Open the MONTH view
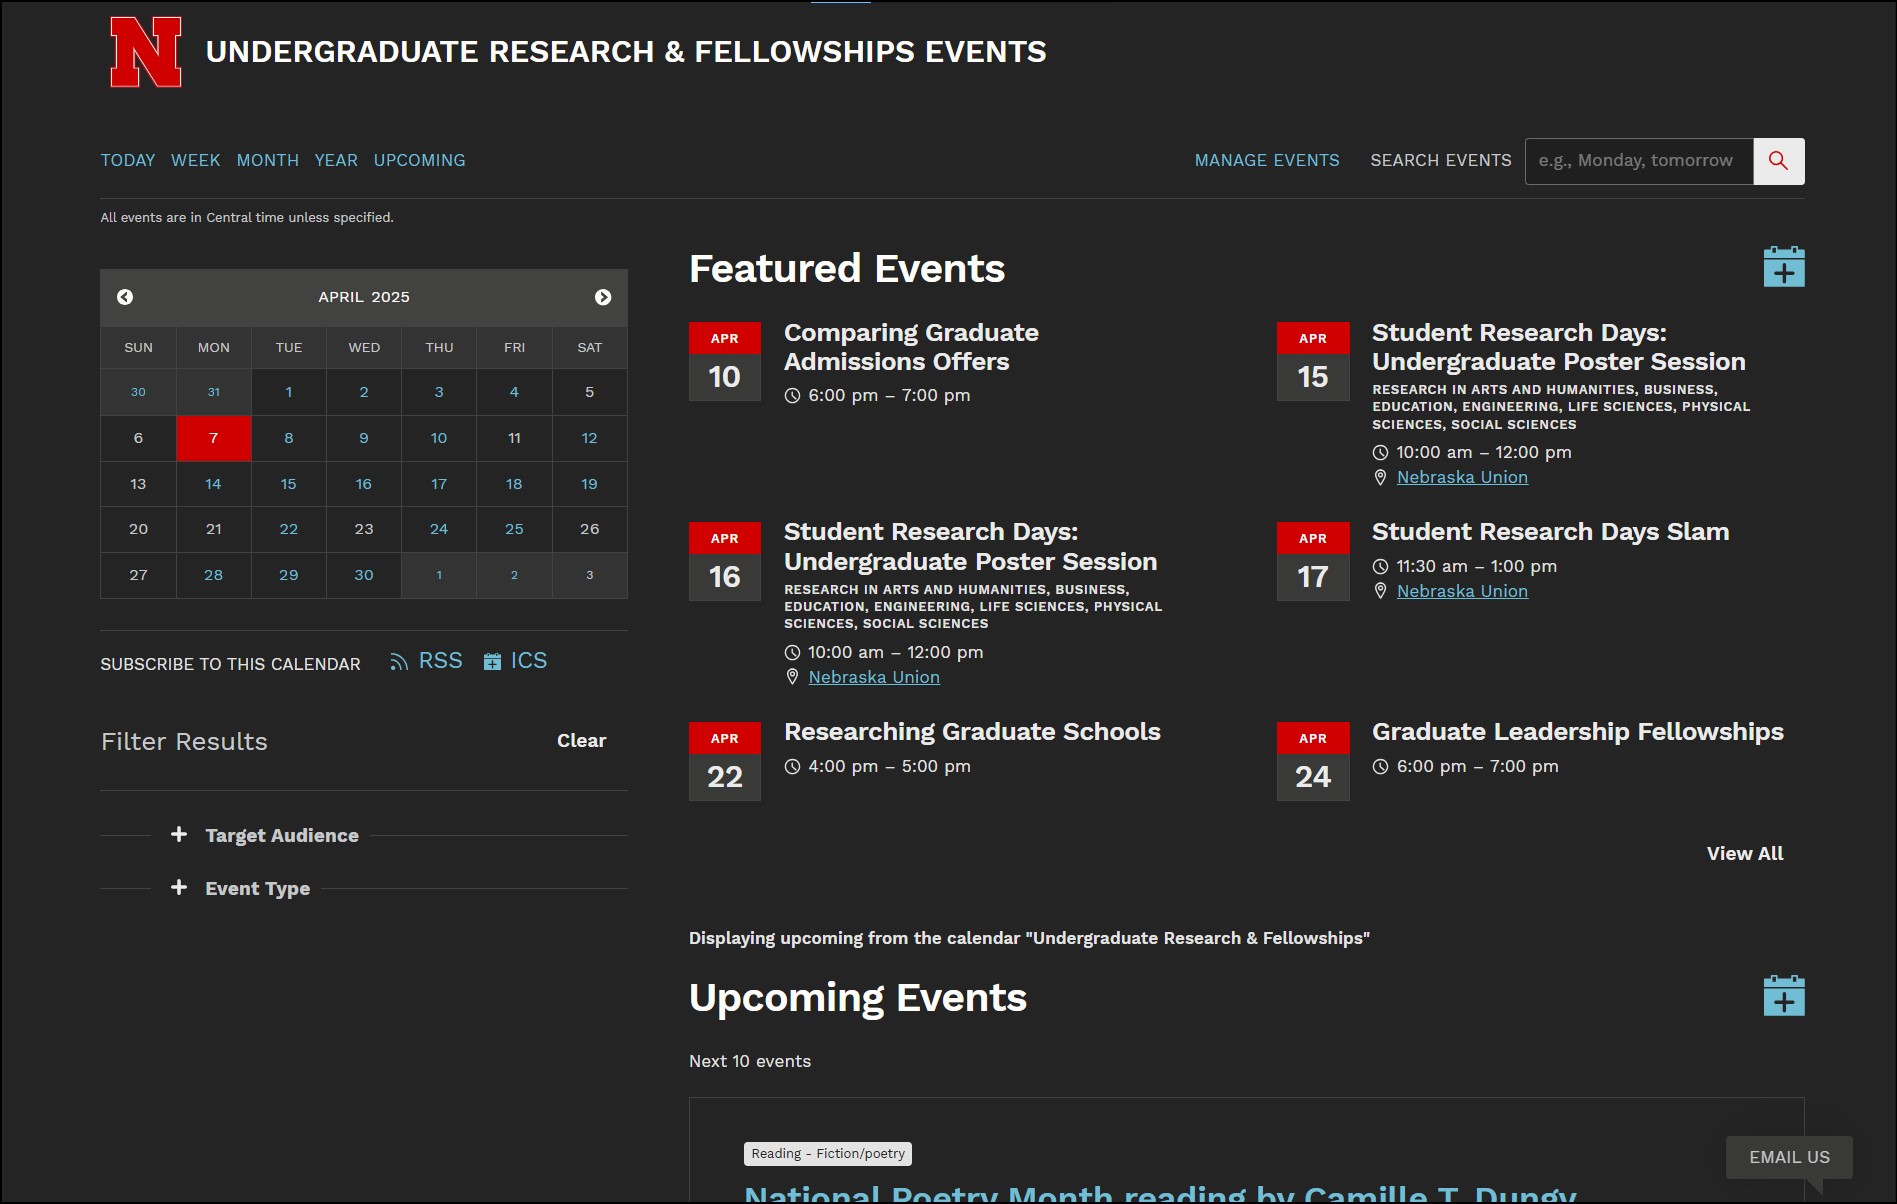1897x1204 pixels. pos(267,160)
